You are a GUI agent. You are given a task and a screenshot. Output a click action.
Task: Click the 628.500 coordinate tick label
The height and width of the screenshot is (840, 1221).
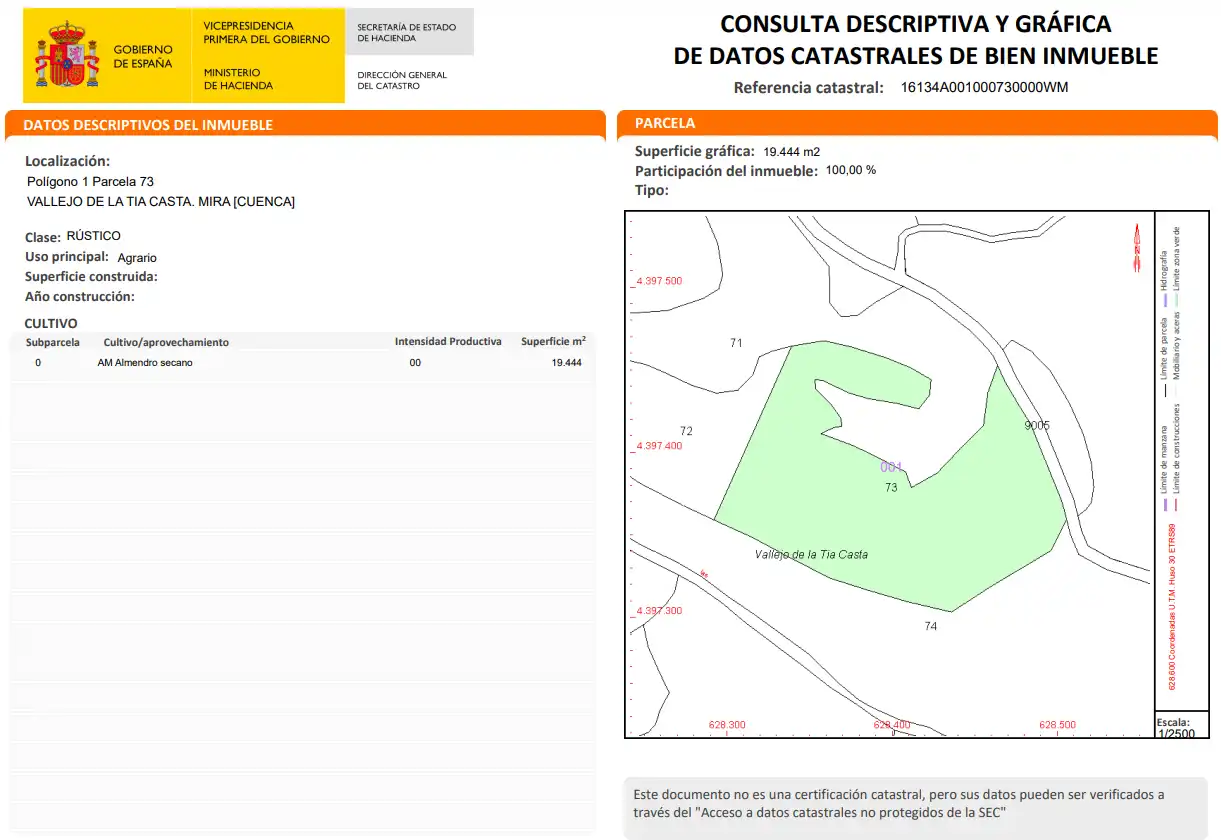pyautogui.click(x=1057, y=725)
